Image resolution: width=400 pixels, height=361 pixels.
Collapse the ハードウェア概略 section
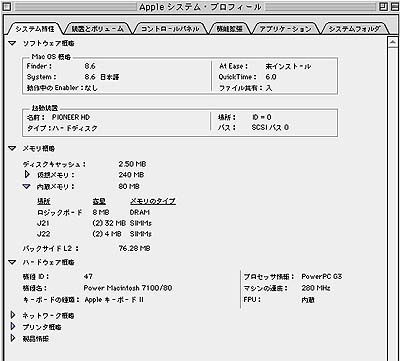click(x=13, y=262)
